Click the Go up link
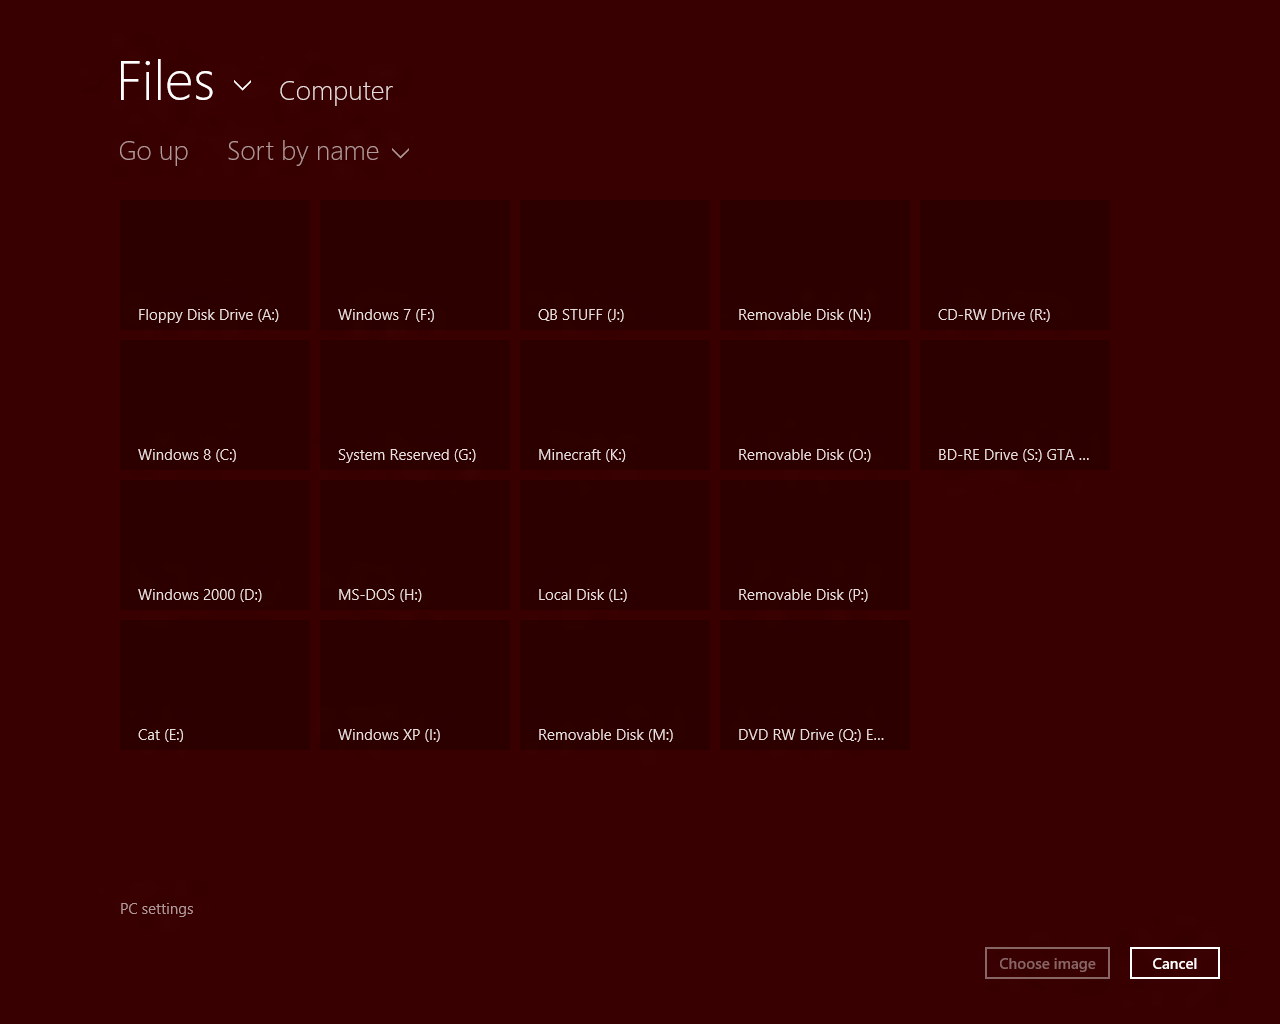The height and width of the screenshot is (1024, 1280). tap(153, 152)
